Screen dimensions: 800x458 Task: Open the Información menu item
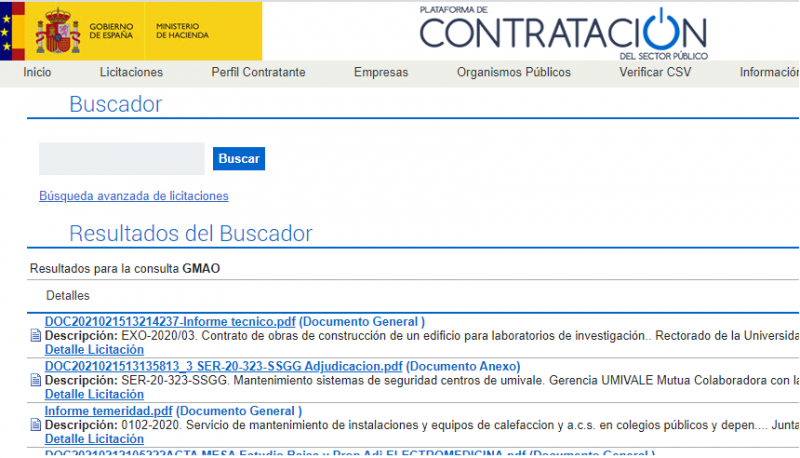click(769, 72)
